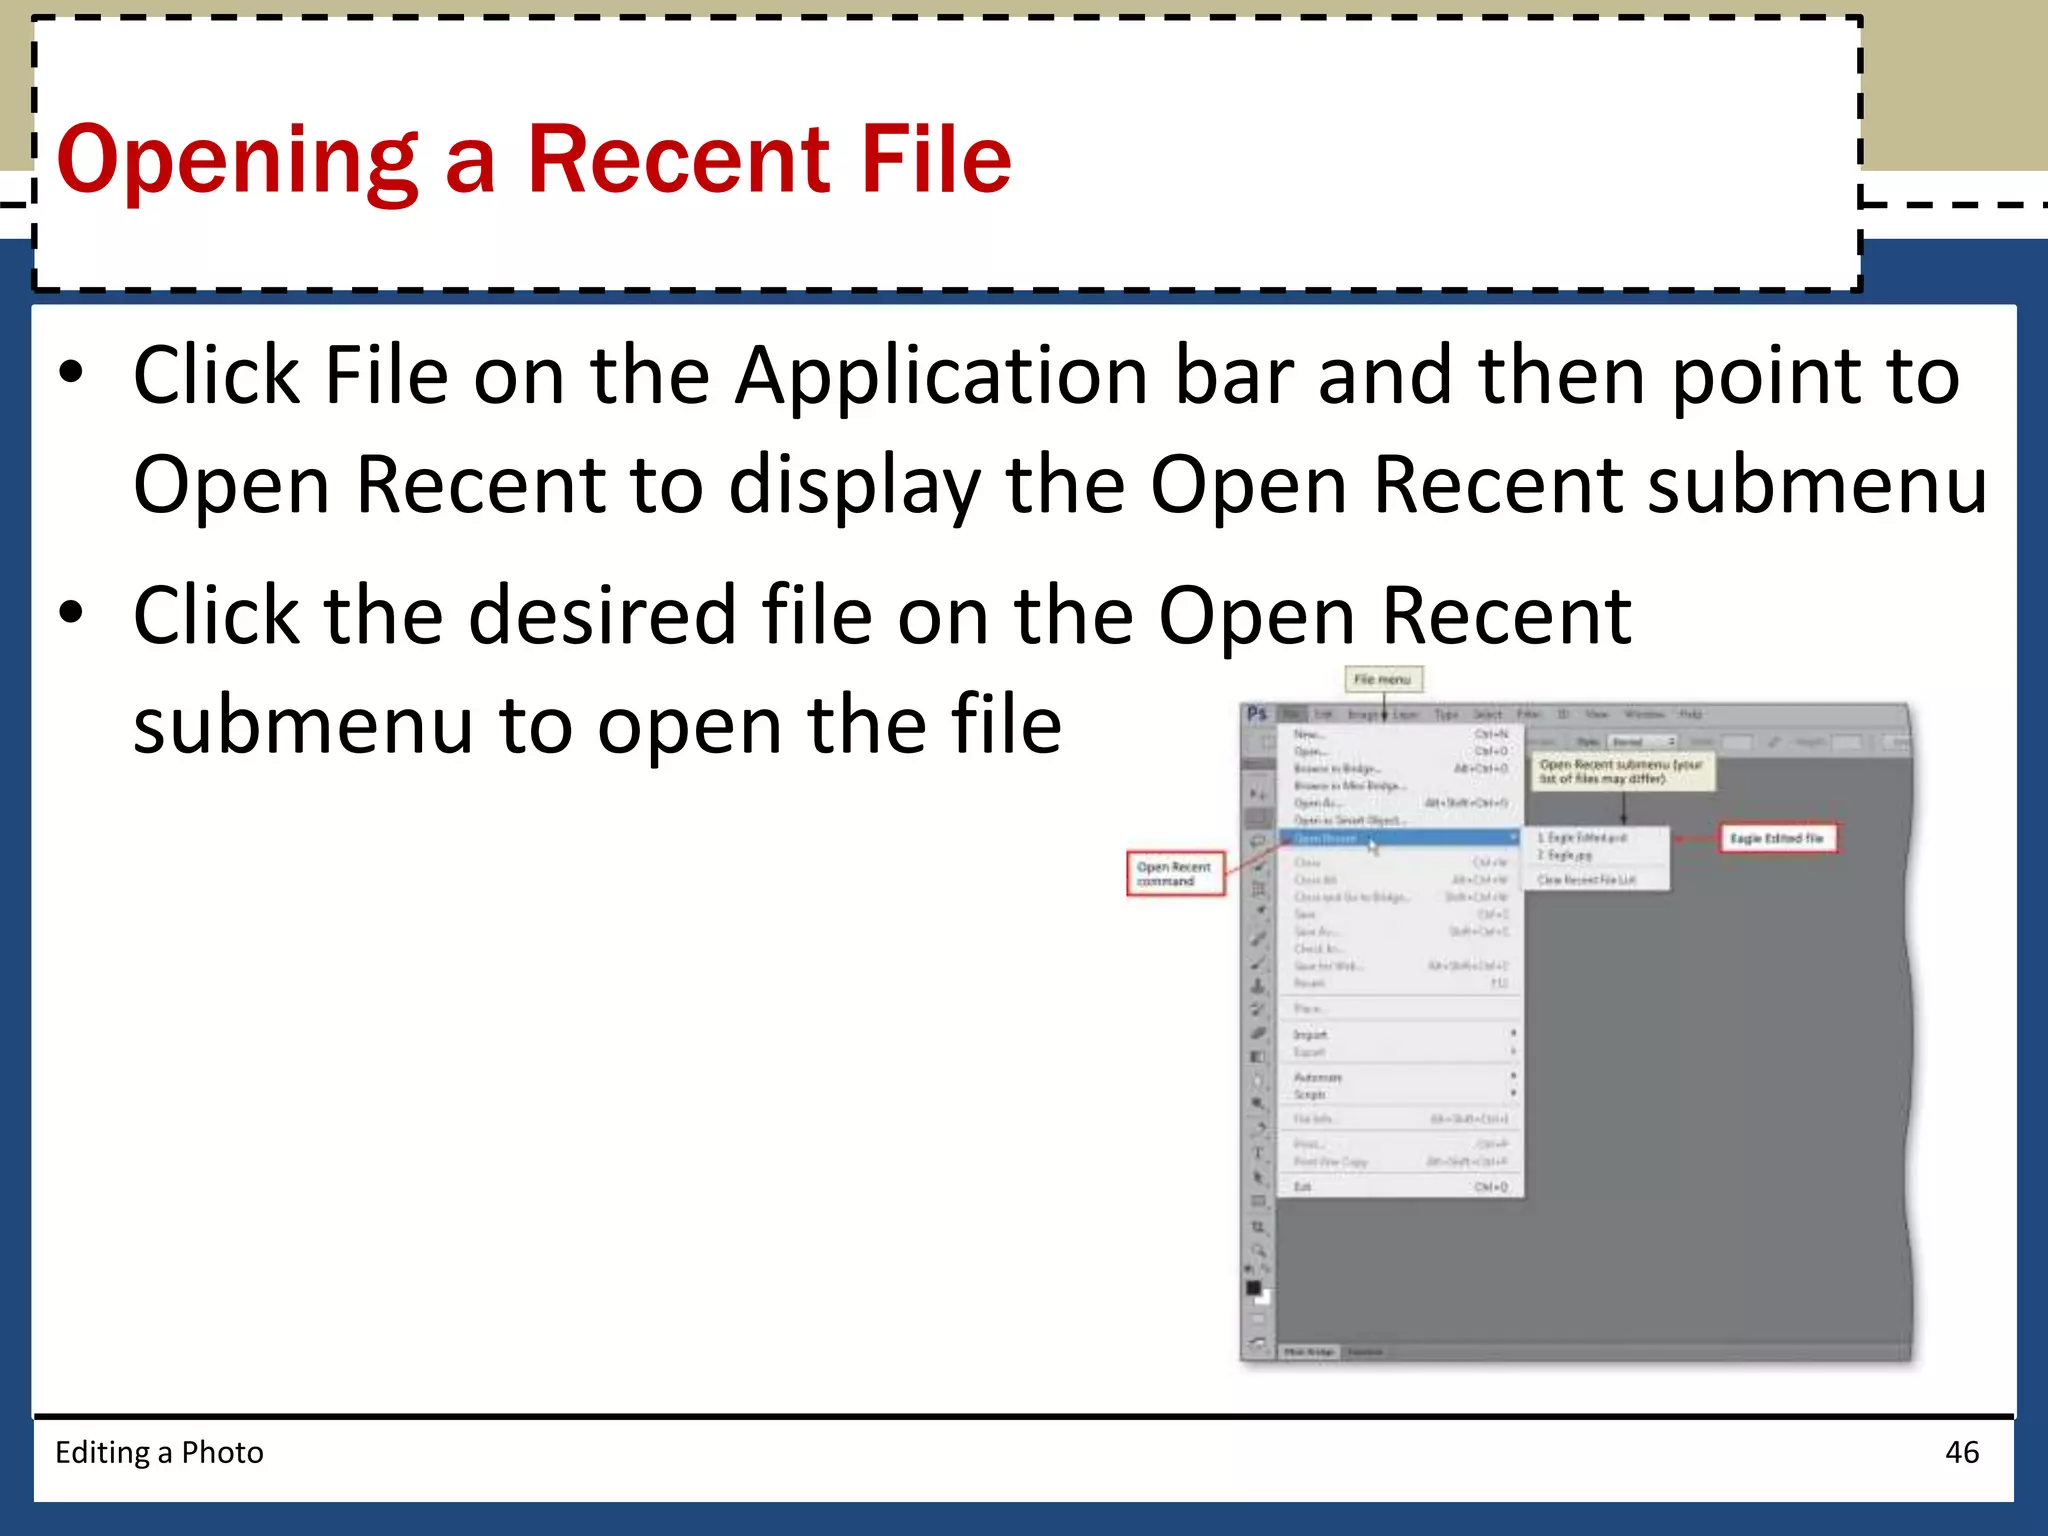Screen dimensions: 2048x1536
Task: Toggle the Quick Mask mode button
Action: tap(1258, 1318)
